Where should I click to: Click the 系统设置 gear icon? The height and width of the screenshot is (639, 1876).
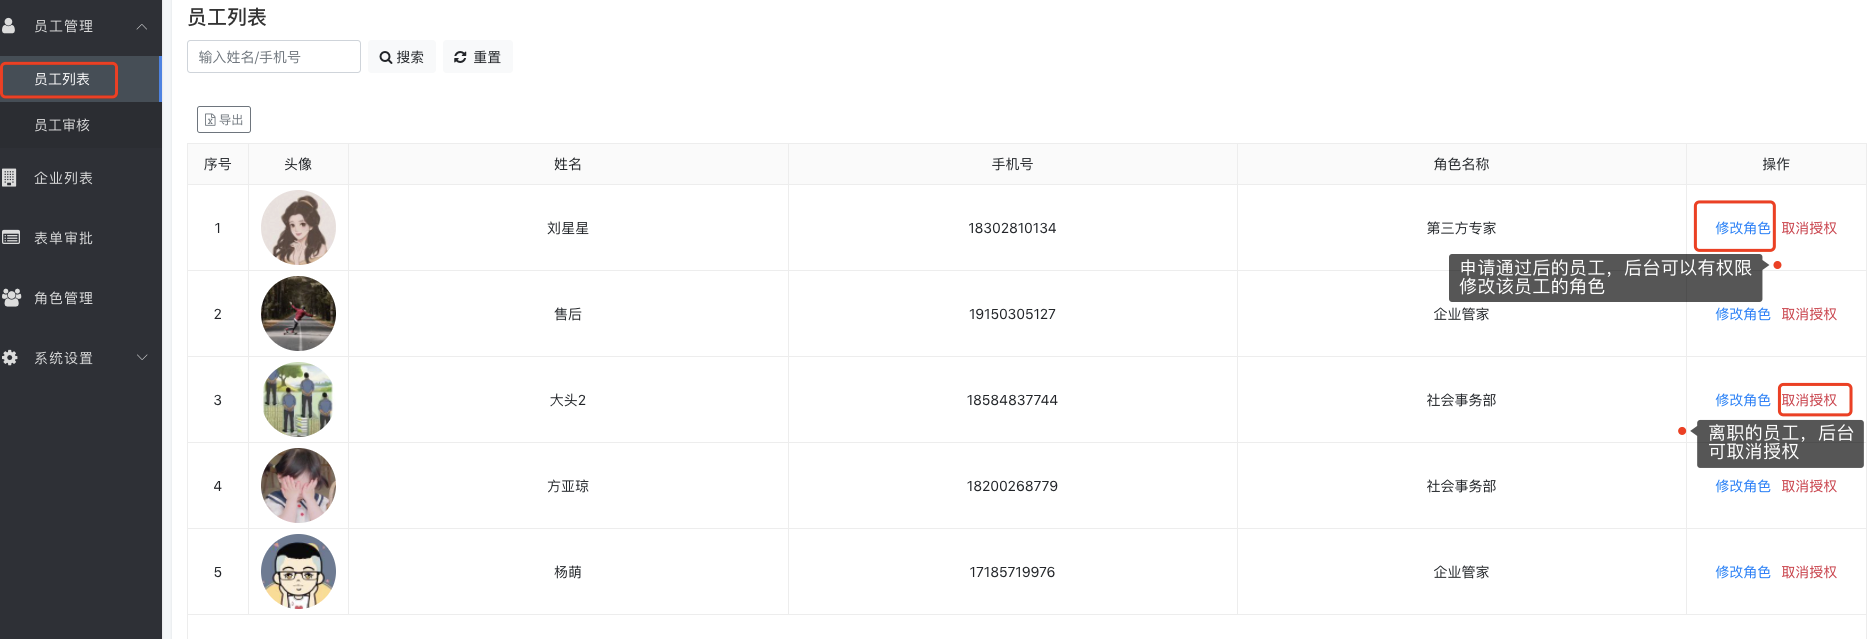10,357
